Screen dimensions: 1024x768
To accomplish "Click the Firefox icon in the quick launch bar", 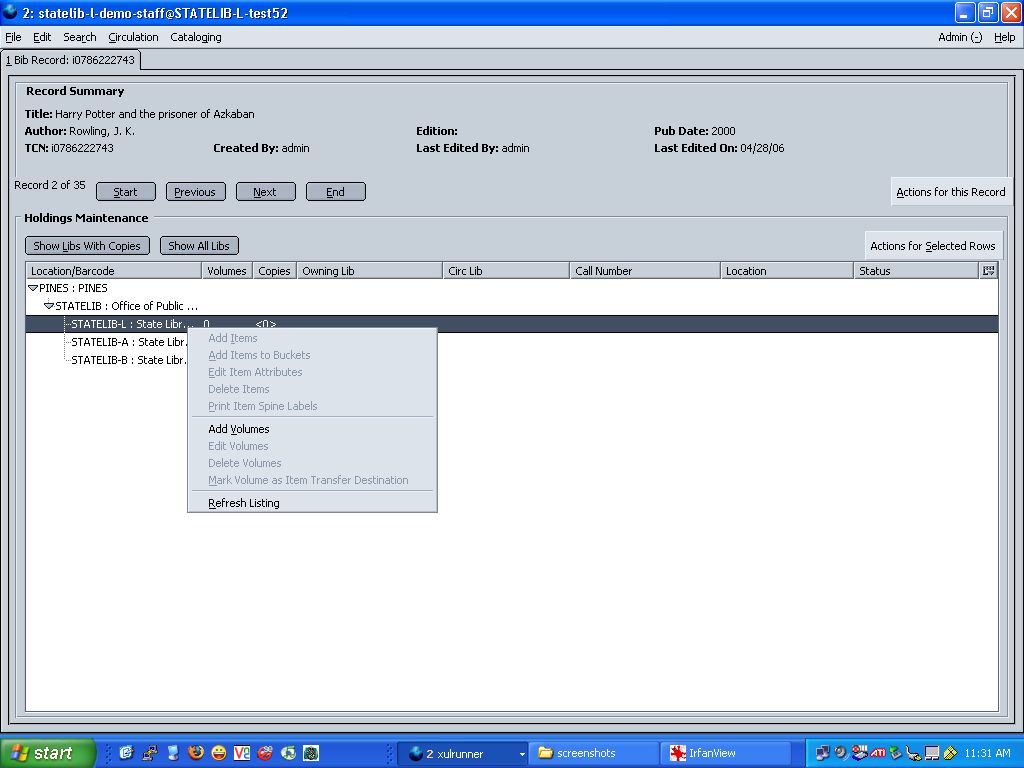I will 195,753.
